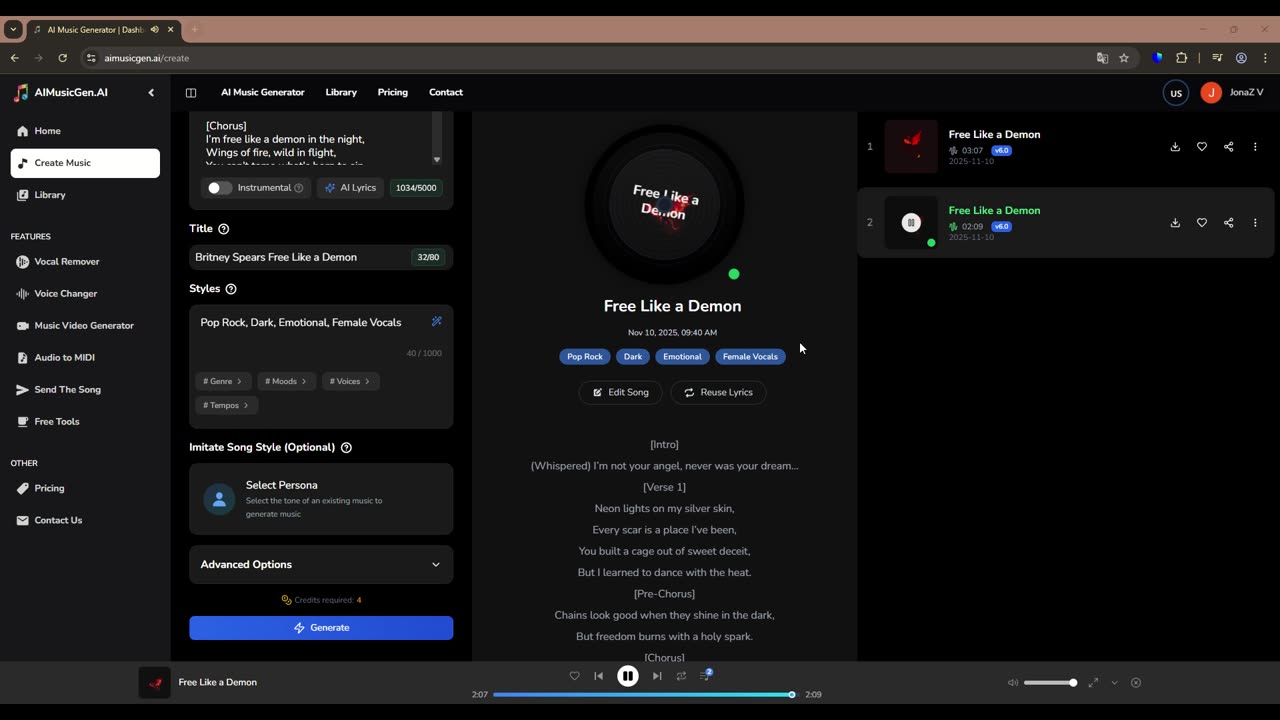1280x720 pixels.
Task: Download the 02:09 Free Like a Demon track
Action: [1175, 223]
